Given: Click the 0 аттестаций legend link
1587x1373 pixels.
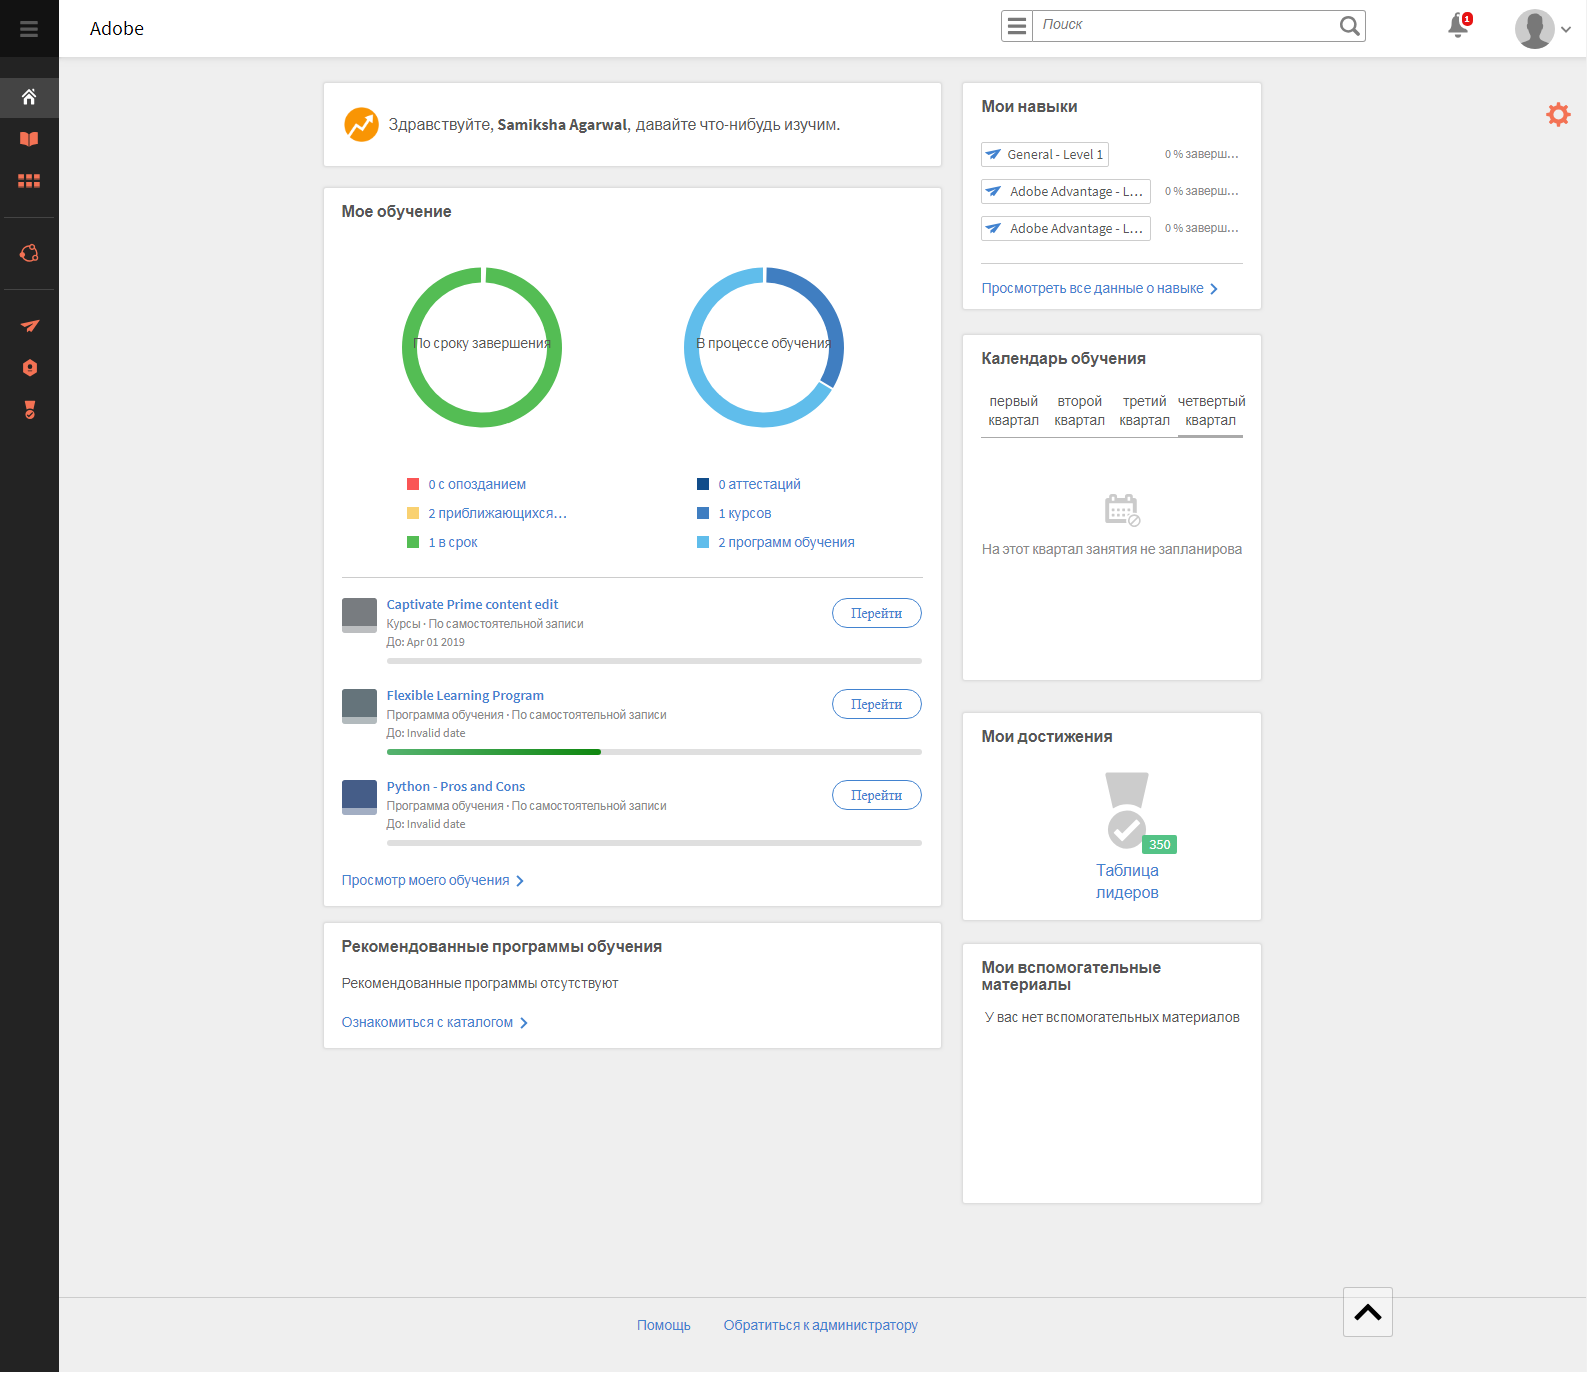Looking at the screenshot, I should [759, 484].
